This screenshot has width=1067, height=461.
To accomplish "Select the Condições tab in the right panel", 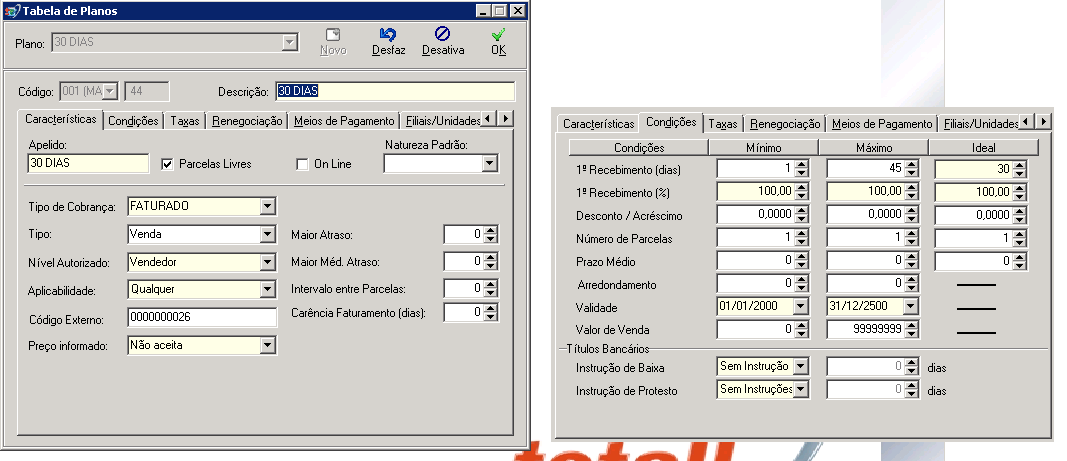I will tap(671, 122).
